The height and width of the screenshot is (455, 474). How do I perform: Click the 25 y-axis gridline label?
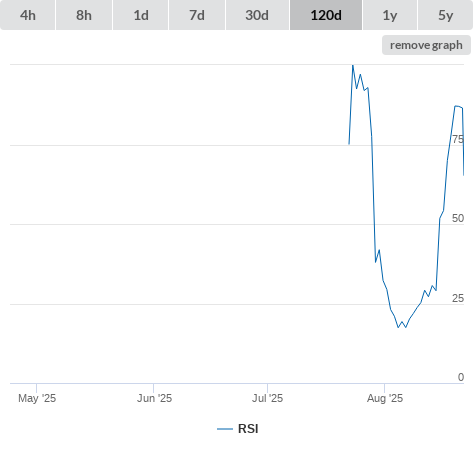[458, 298]
